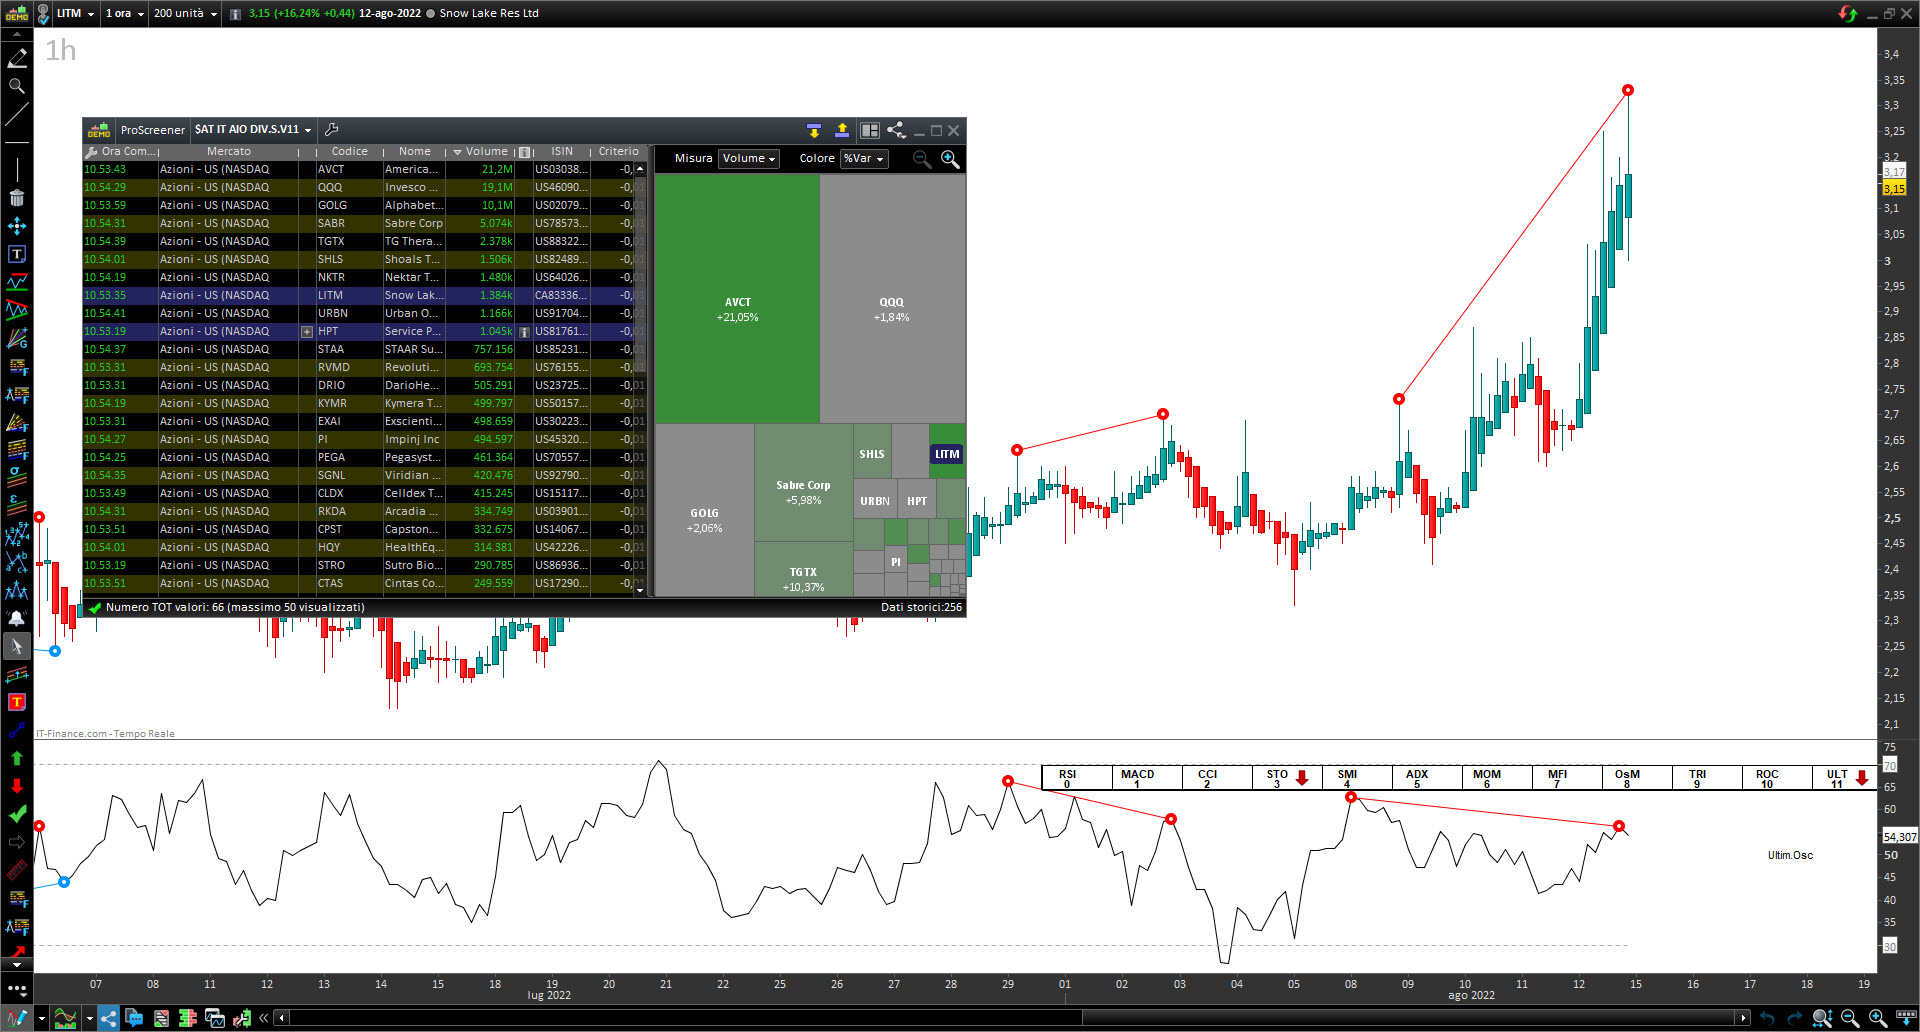1920x1032 pixels.
Task: Open the Colore %Var dropdown
Action: (864, 159)
